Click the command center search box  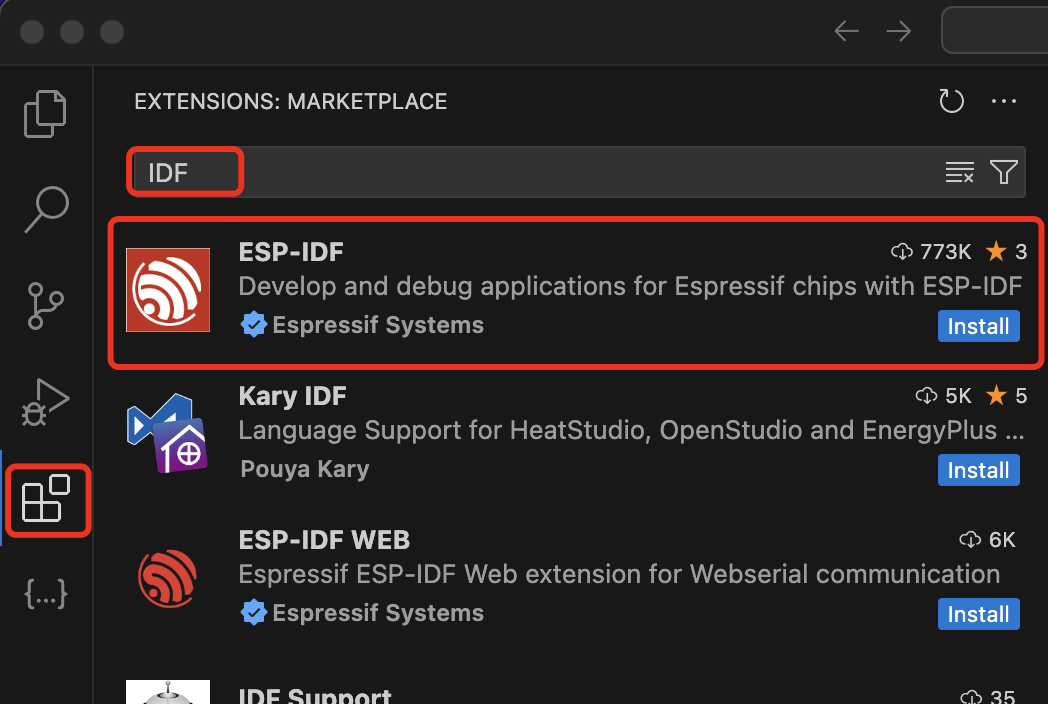(x=995, y=30)
